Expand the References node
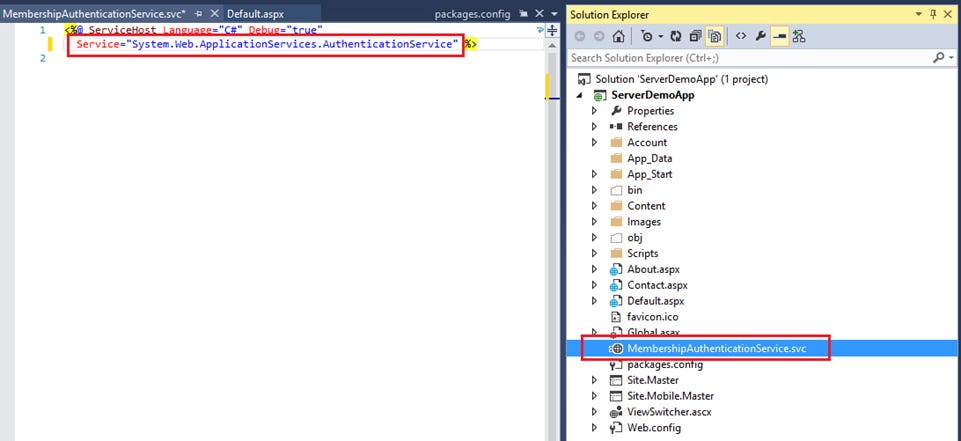The width and height of the screenshot is (961, 441). click(x=594, y=127)
